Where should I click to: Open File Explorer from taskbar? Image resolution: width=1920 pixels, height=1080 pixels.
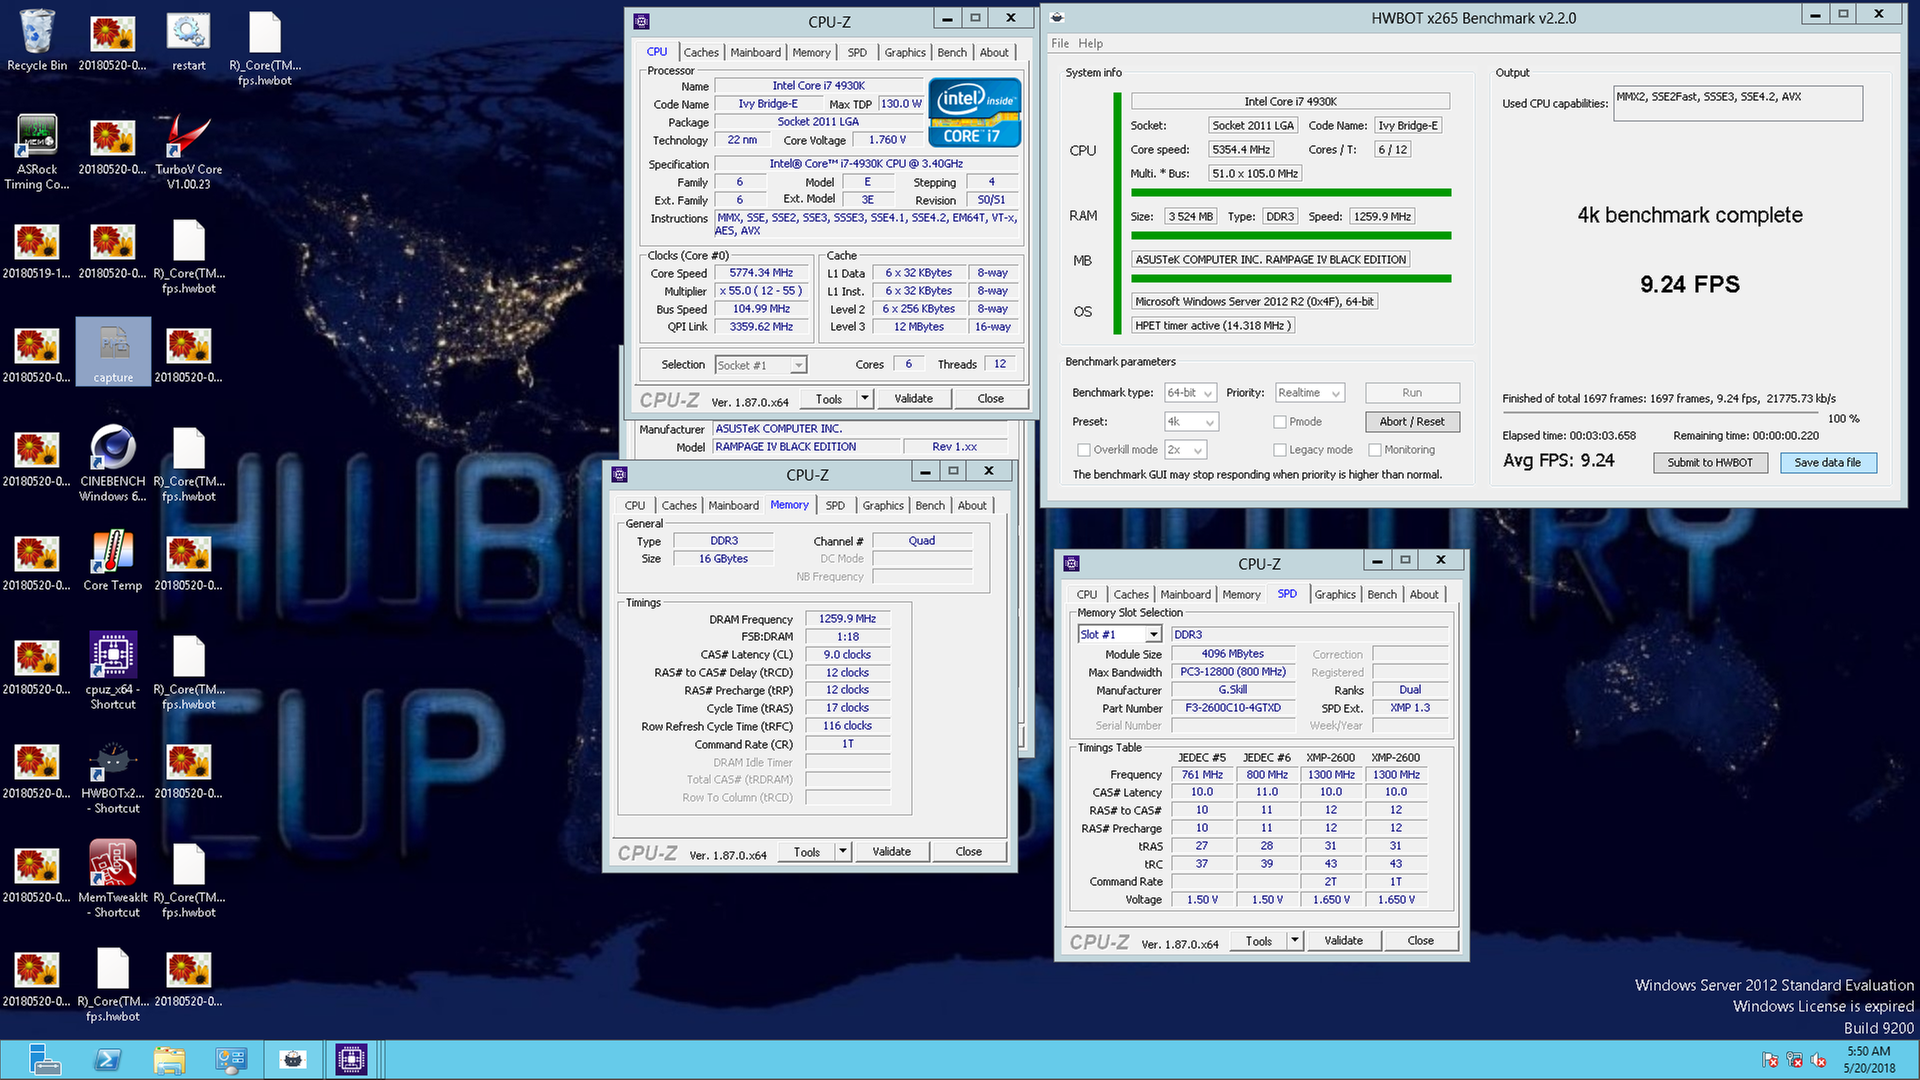(170, 1059)
